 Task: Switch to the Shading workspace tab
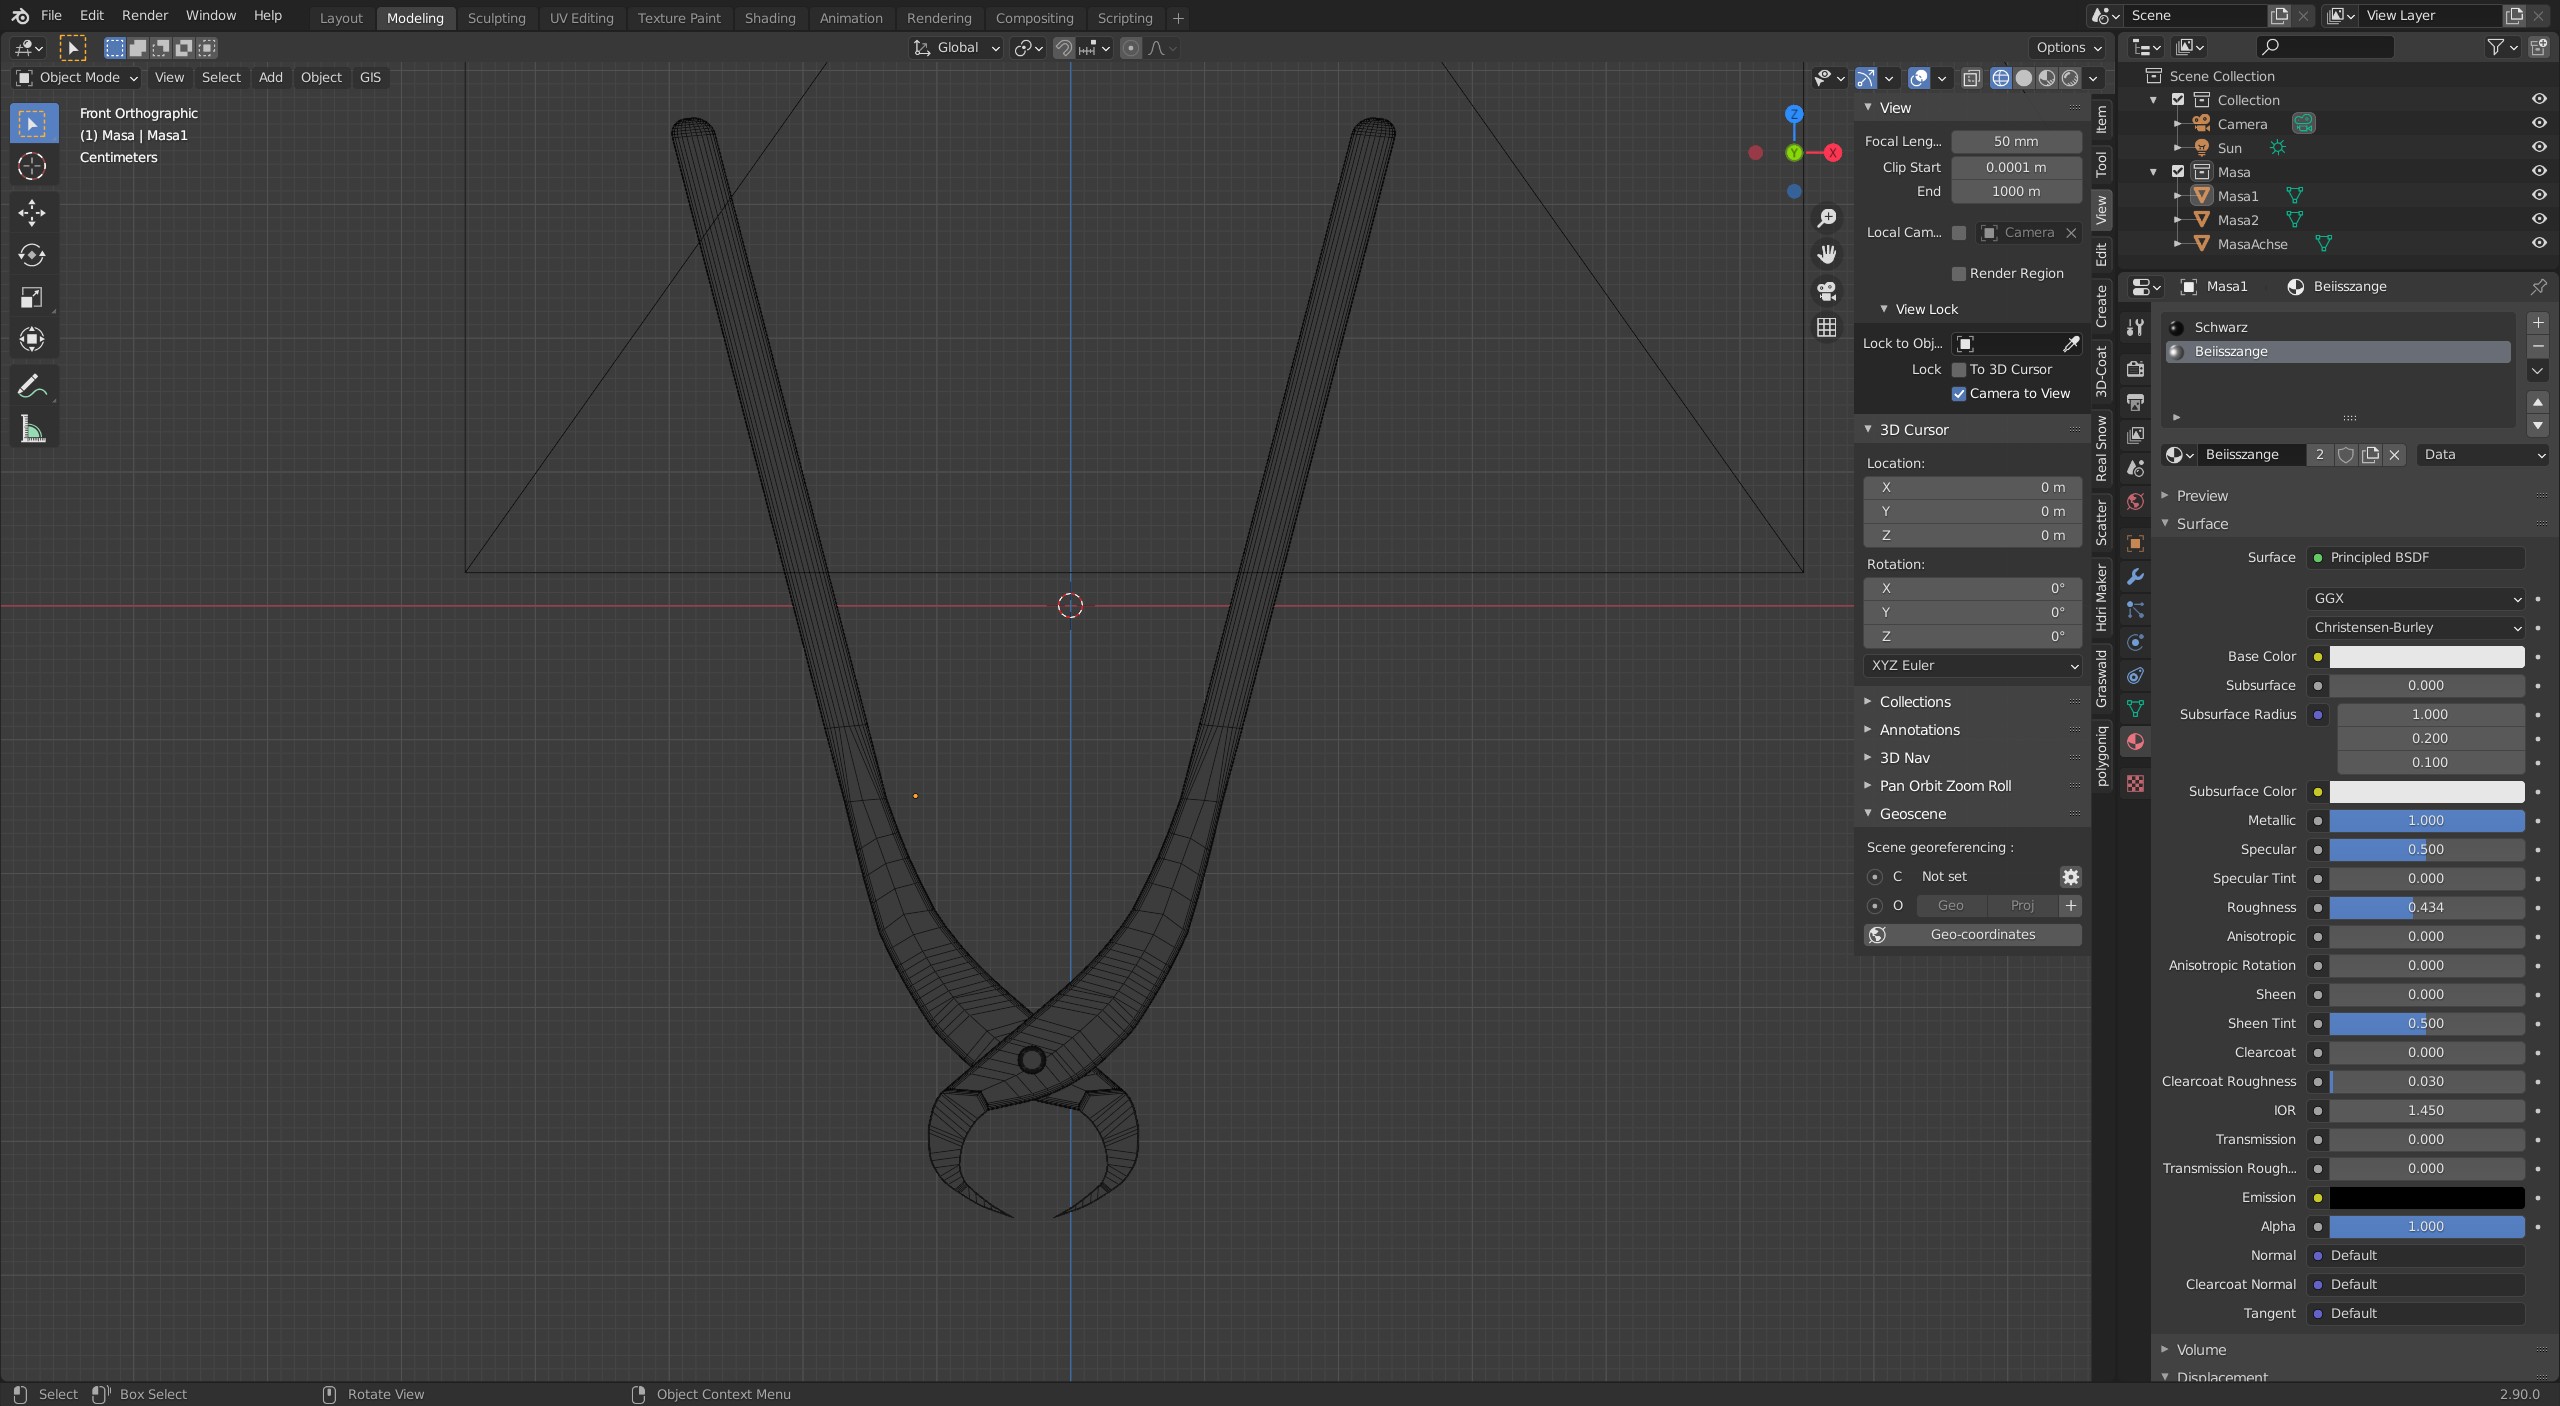(x=769, y=18)
